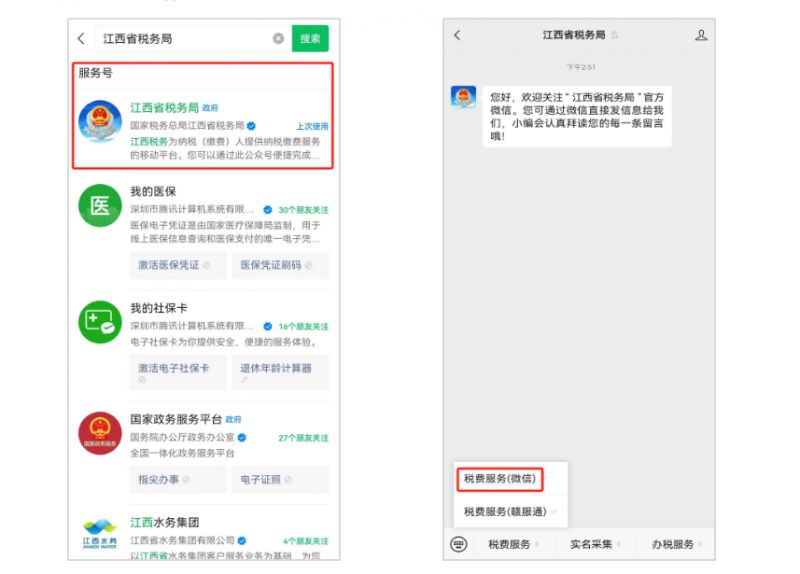Screen dimensions: 800x574
Task: Tap the 江西省税务局 avatar beside the welcome message
Action: pos(463,97)
